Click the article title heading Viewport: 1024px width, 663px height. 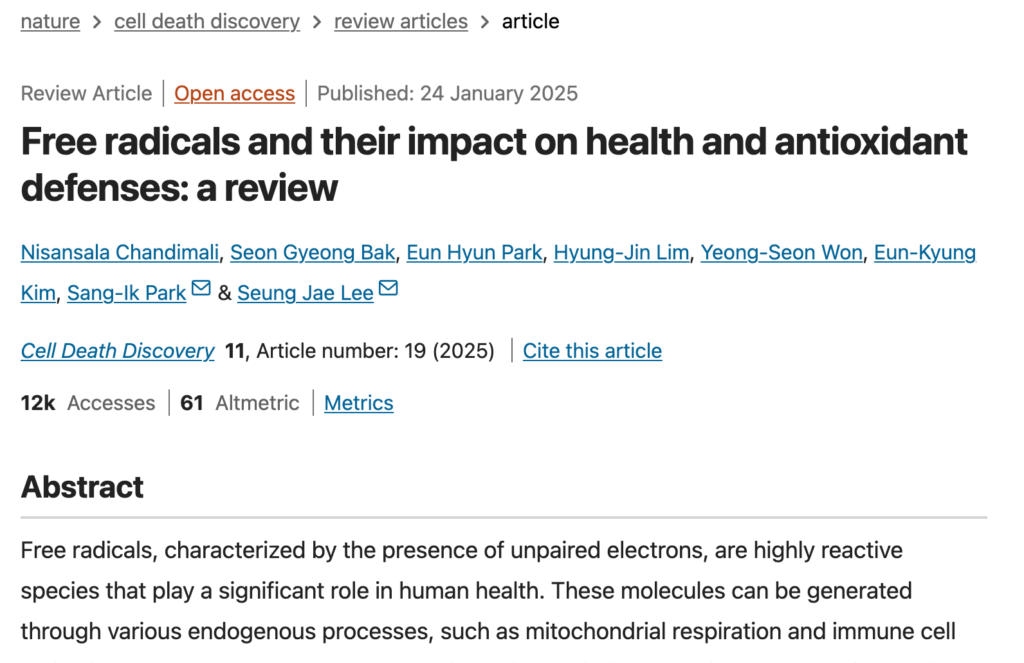(494, 164)
